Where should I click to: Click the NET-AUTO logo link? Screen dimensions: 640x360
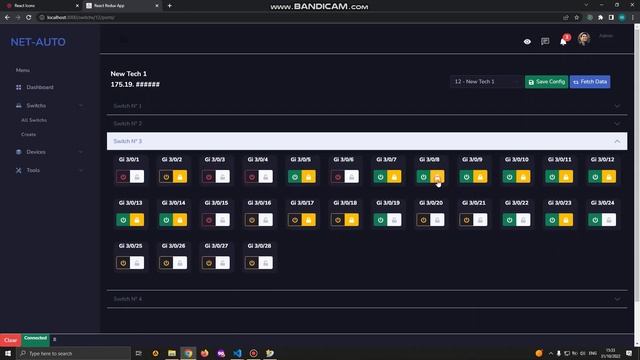[38, 42]
